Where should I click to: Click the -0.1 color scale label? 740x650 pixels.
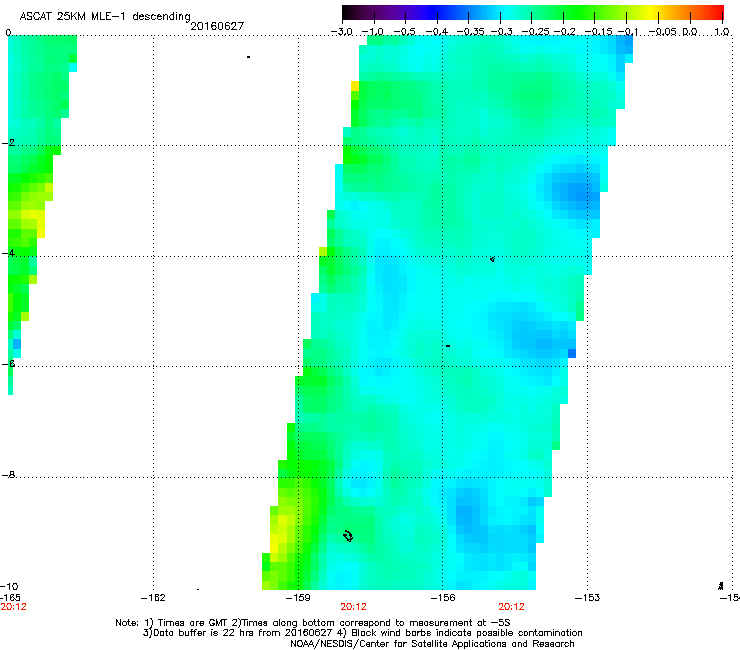pyautogui.click(x=628, y=32)
